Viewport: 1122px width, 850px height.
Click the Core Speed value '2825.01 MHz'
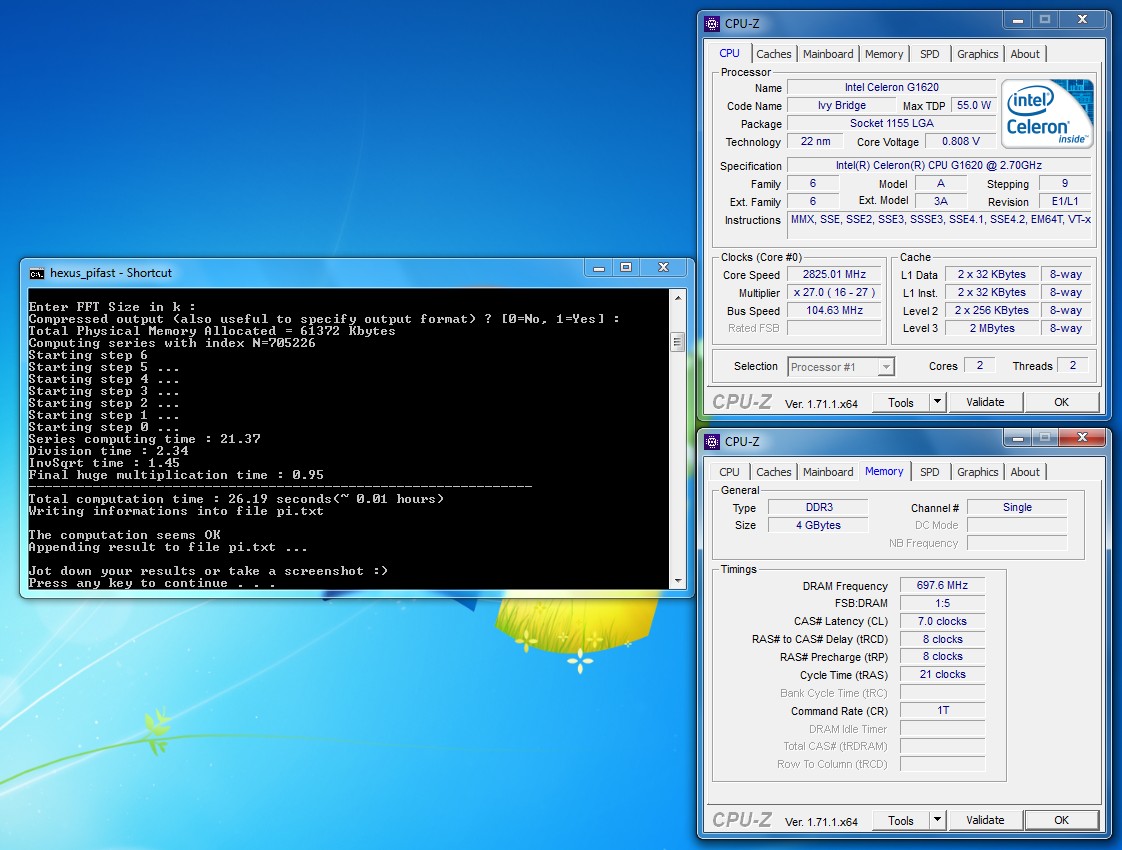pyautogui.click(x=834, y=275)
